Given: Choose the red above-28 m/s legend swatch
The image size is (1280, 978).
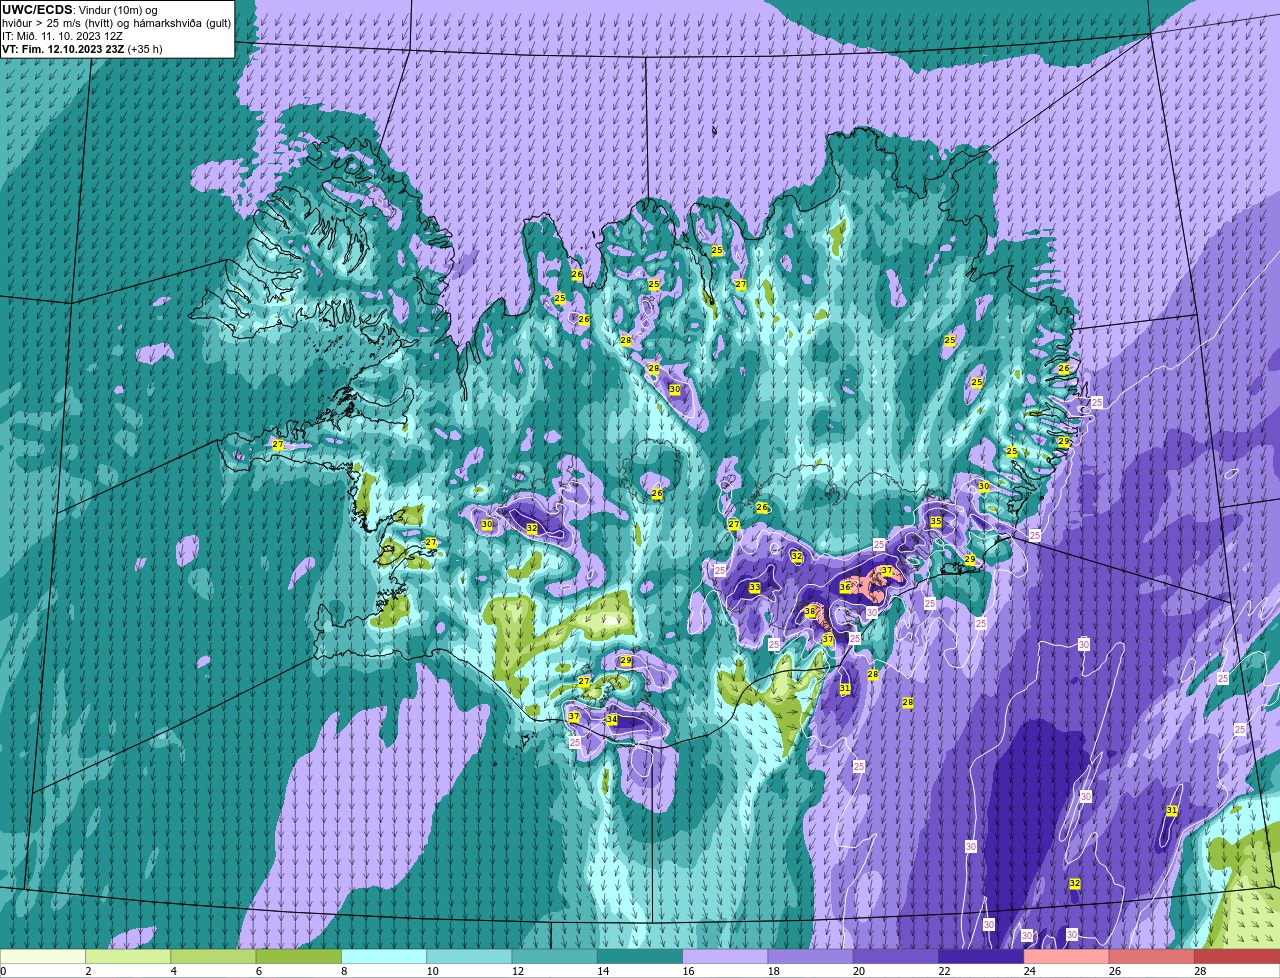Looking at the screenshot, I should tap(1237, 956).
